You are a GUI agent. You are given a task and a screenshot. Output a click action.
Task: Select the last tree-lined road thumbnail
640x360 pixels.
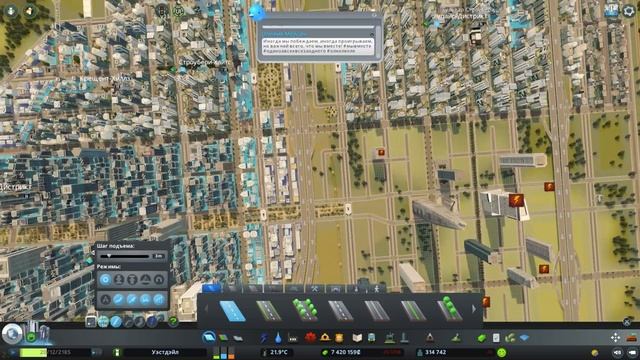pos(450,309)
